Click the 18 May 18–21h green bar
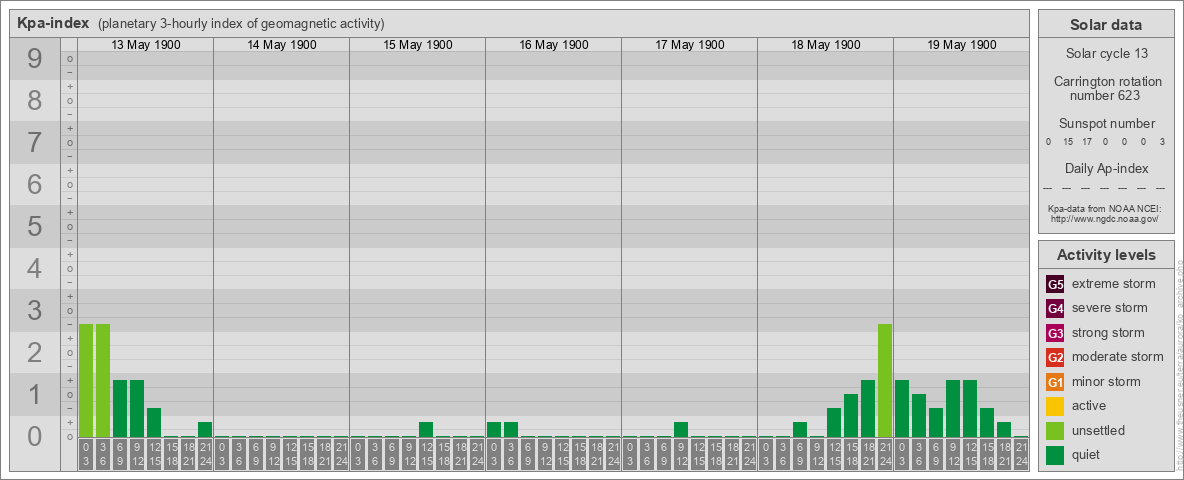The image size is (1184, 480). (868, 408)
